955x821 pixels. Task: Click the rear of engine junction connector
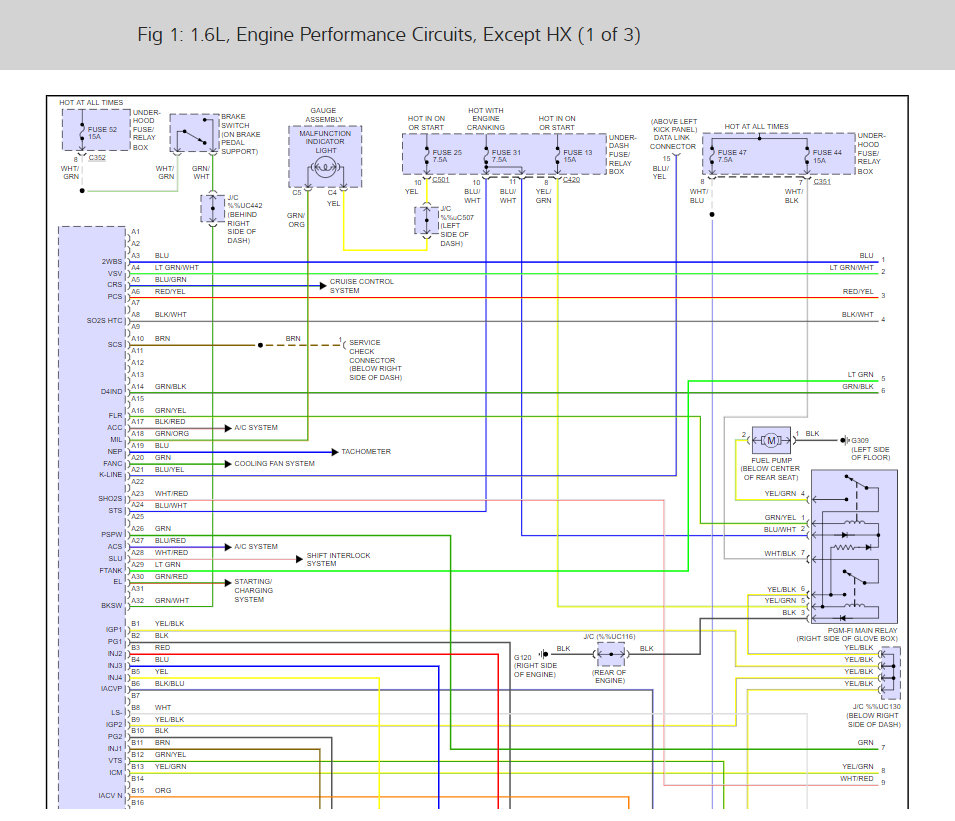(610, 655)
